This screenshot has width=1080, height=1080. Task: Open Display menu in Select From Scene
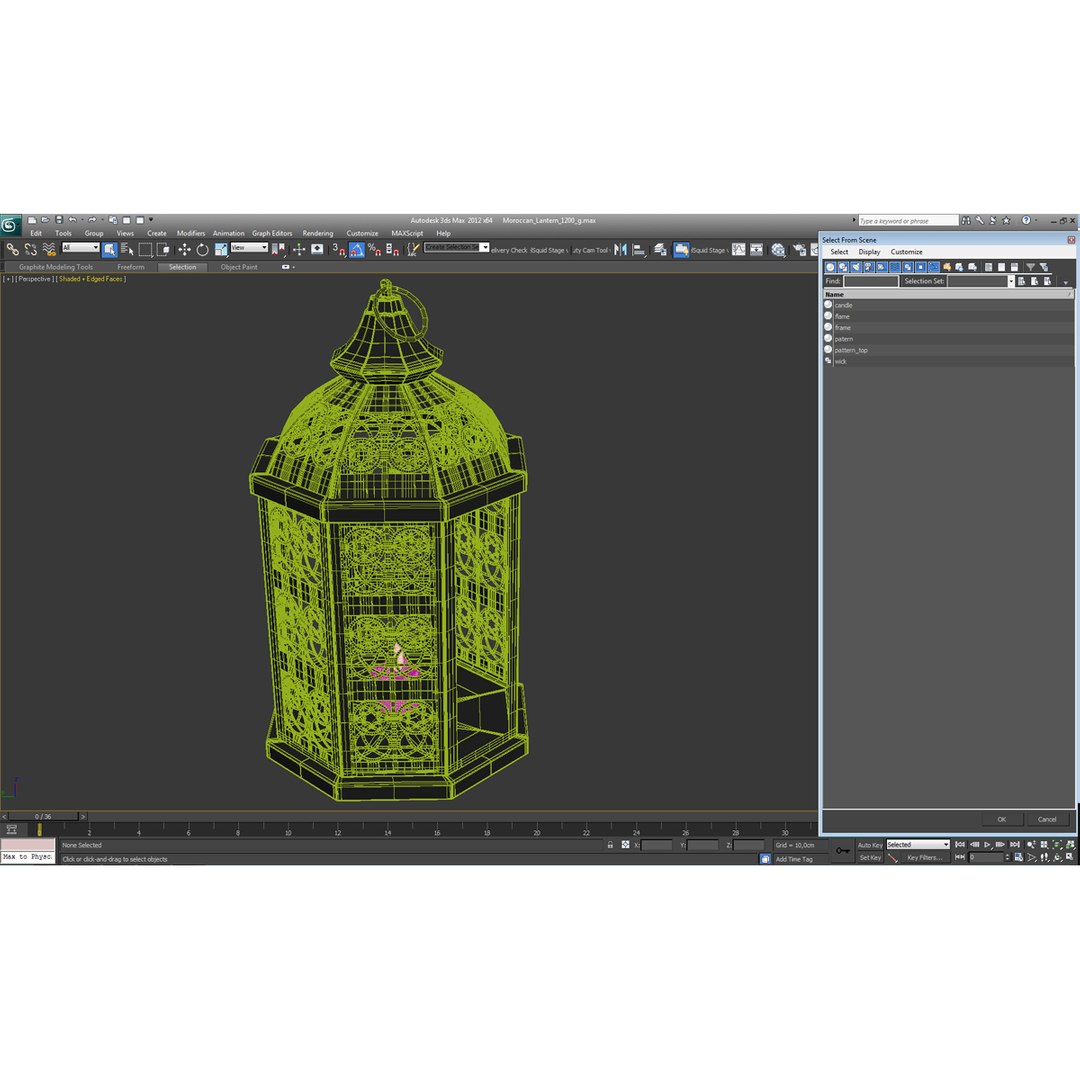pos(869,252)
